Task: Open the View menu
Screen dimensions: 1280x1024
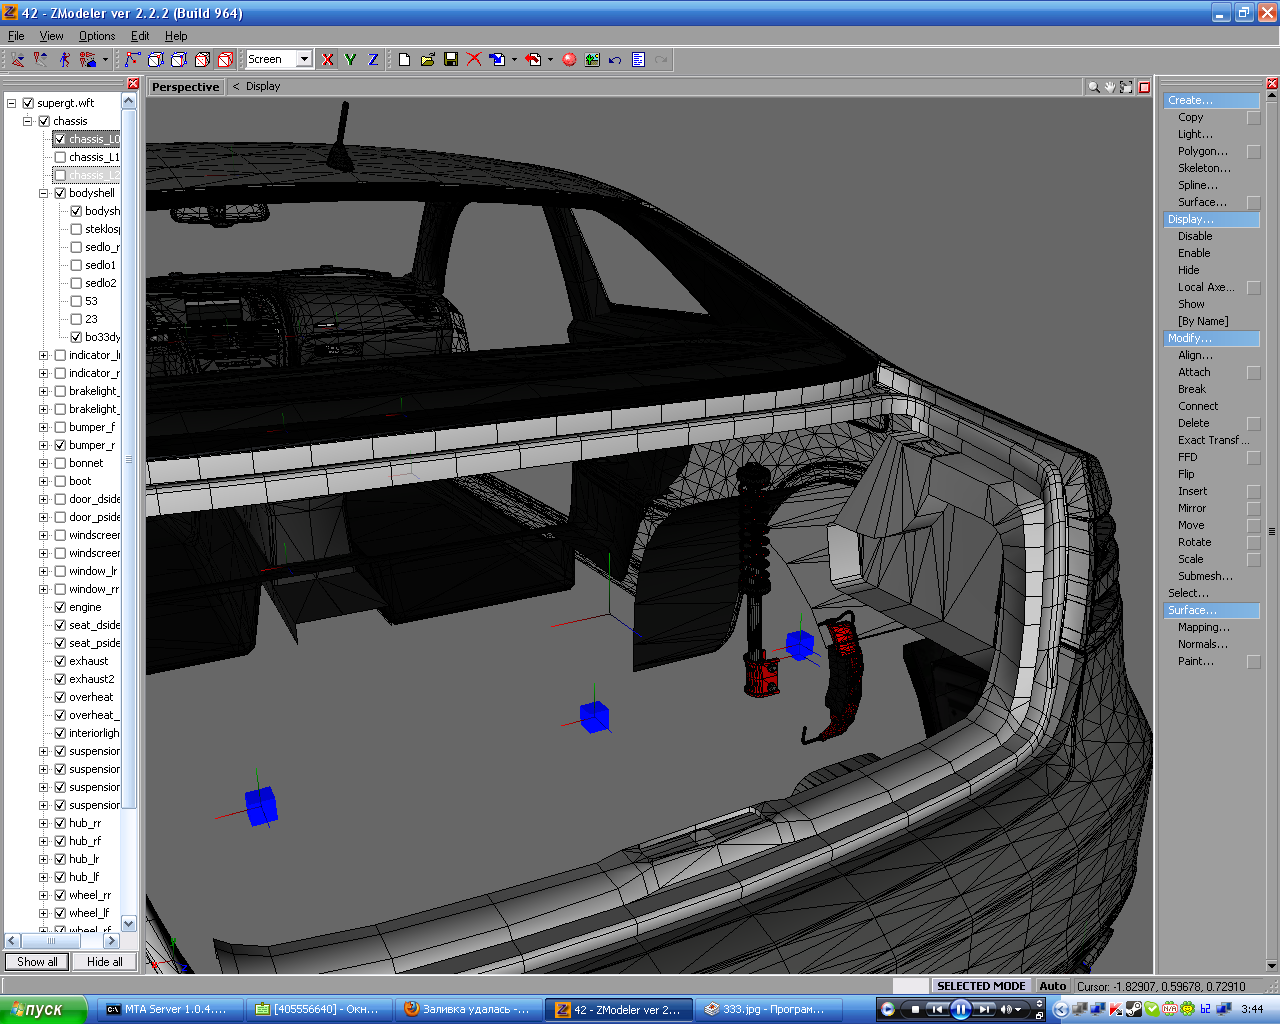Action: [x=51, y=36]
